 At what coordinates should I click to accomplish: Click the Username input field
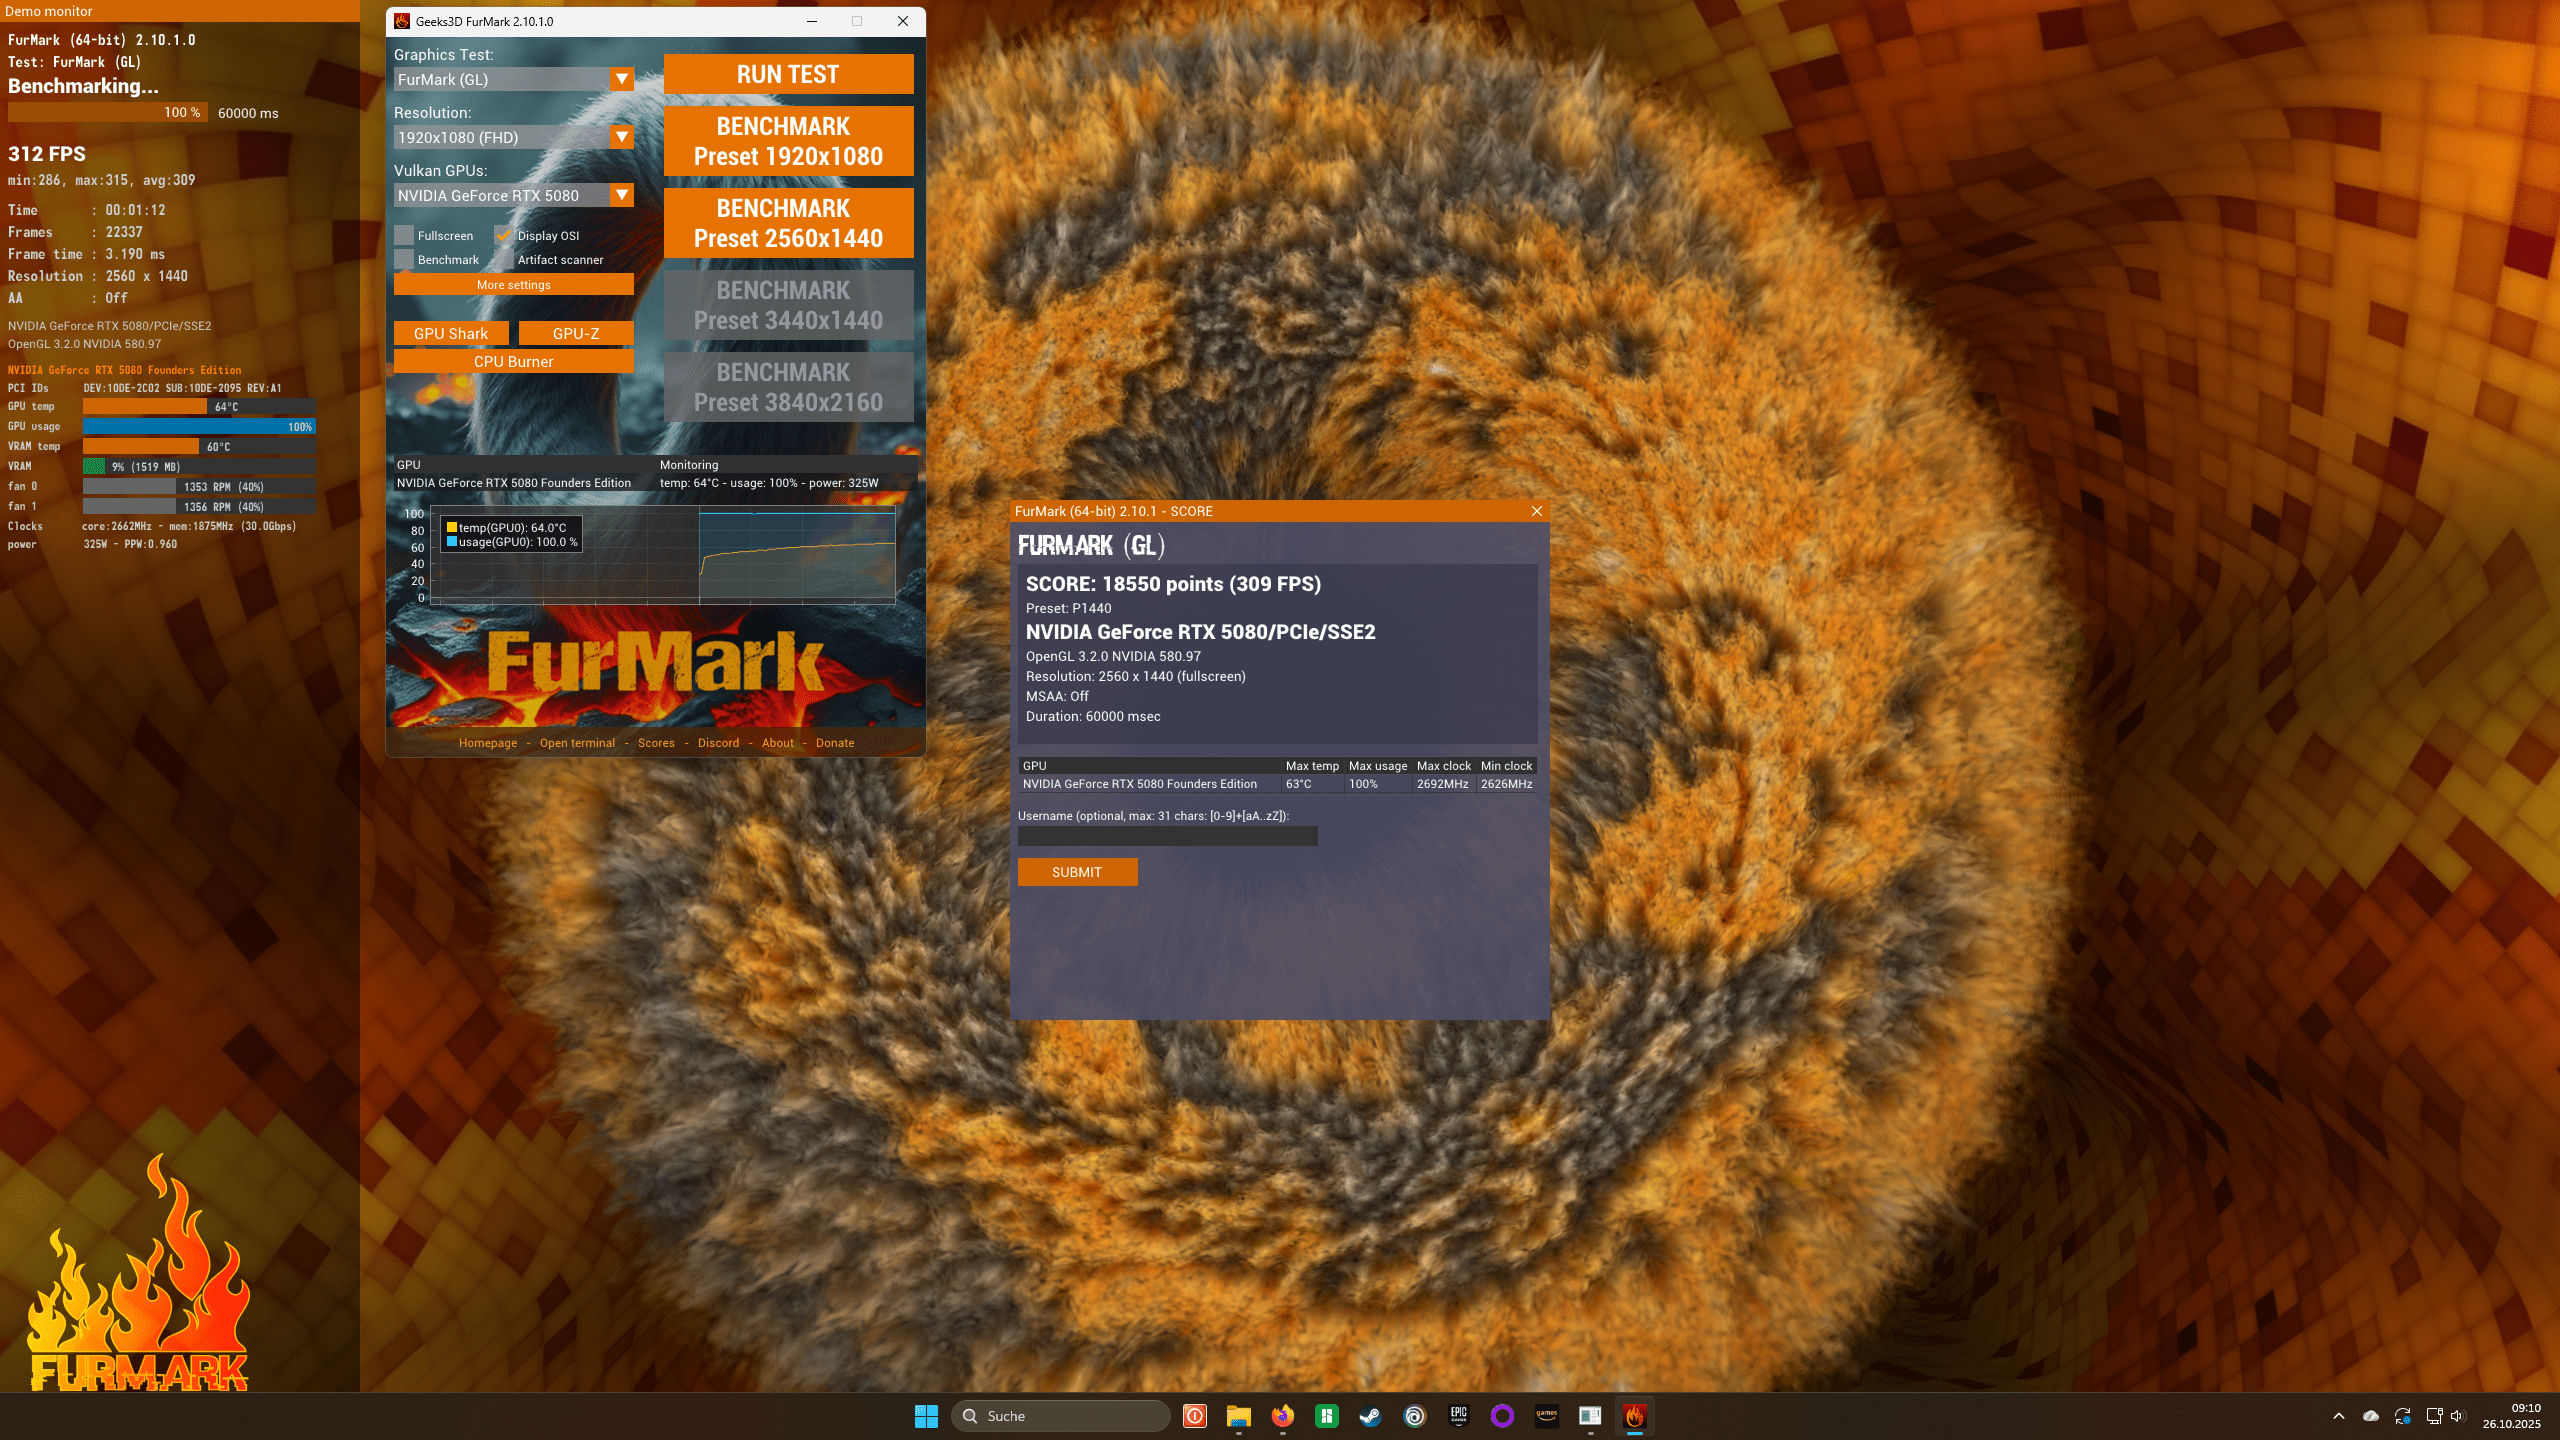(x=1167, y=836)
